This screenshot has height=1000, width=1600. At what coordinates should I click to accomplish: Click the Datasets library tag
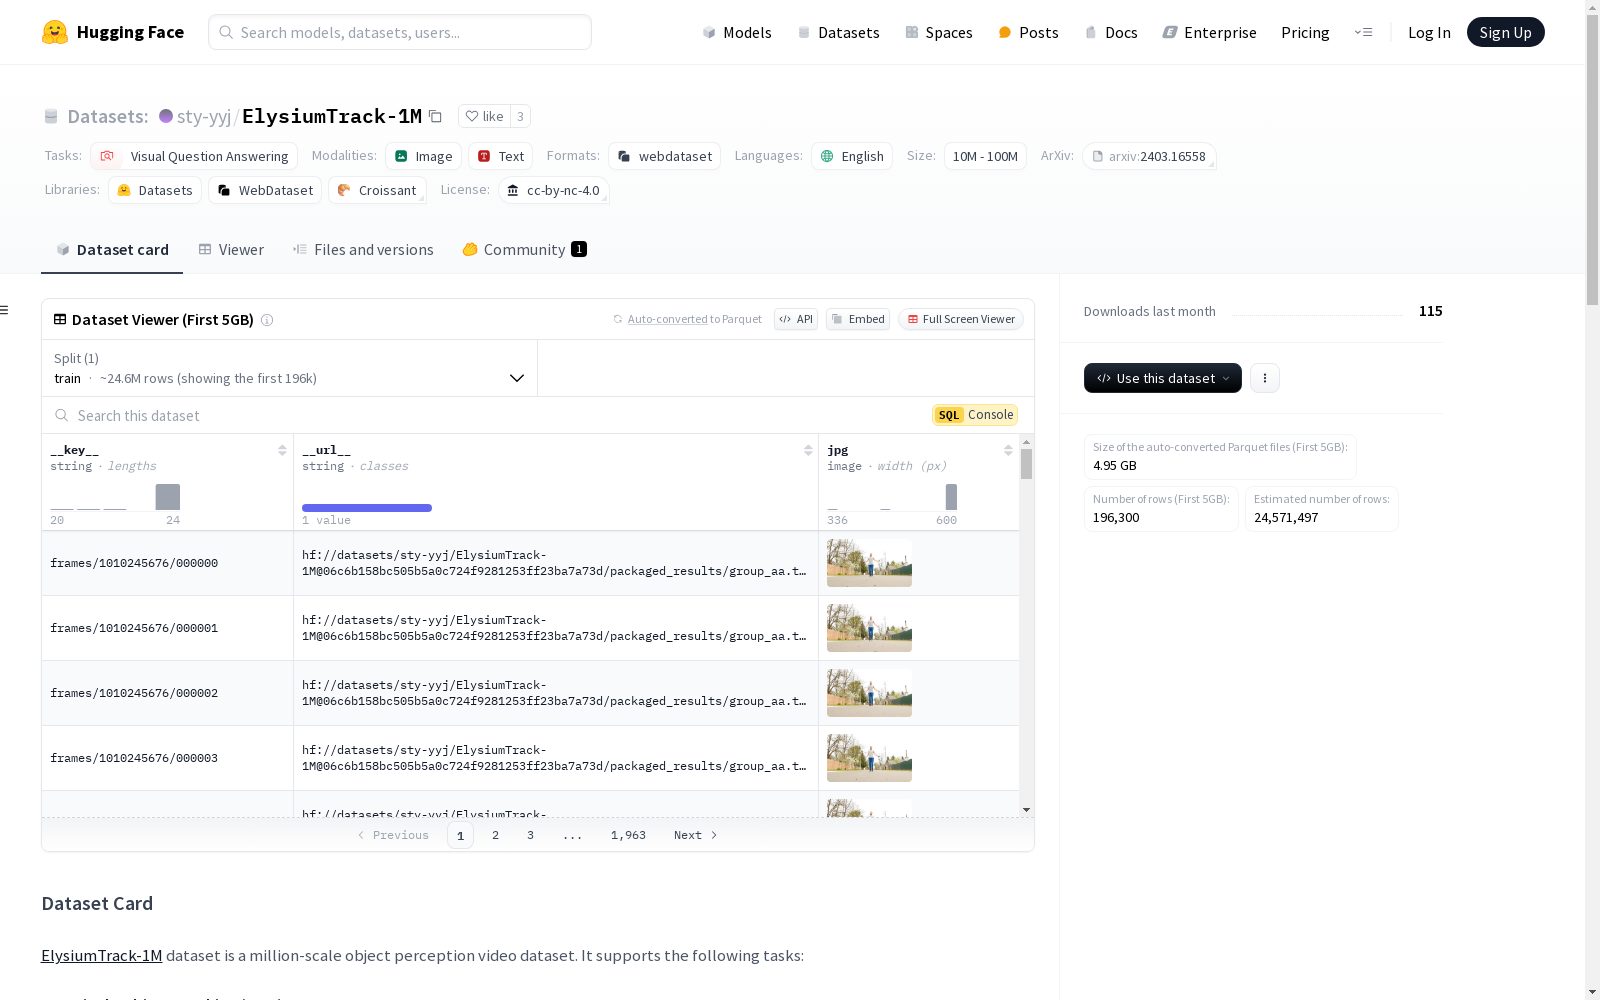[x=155, y=190]
